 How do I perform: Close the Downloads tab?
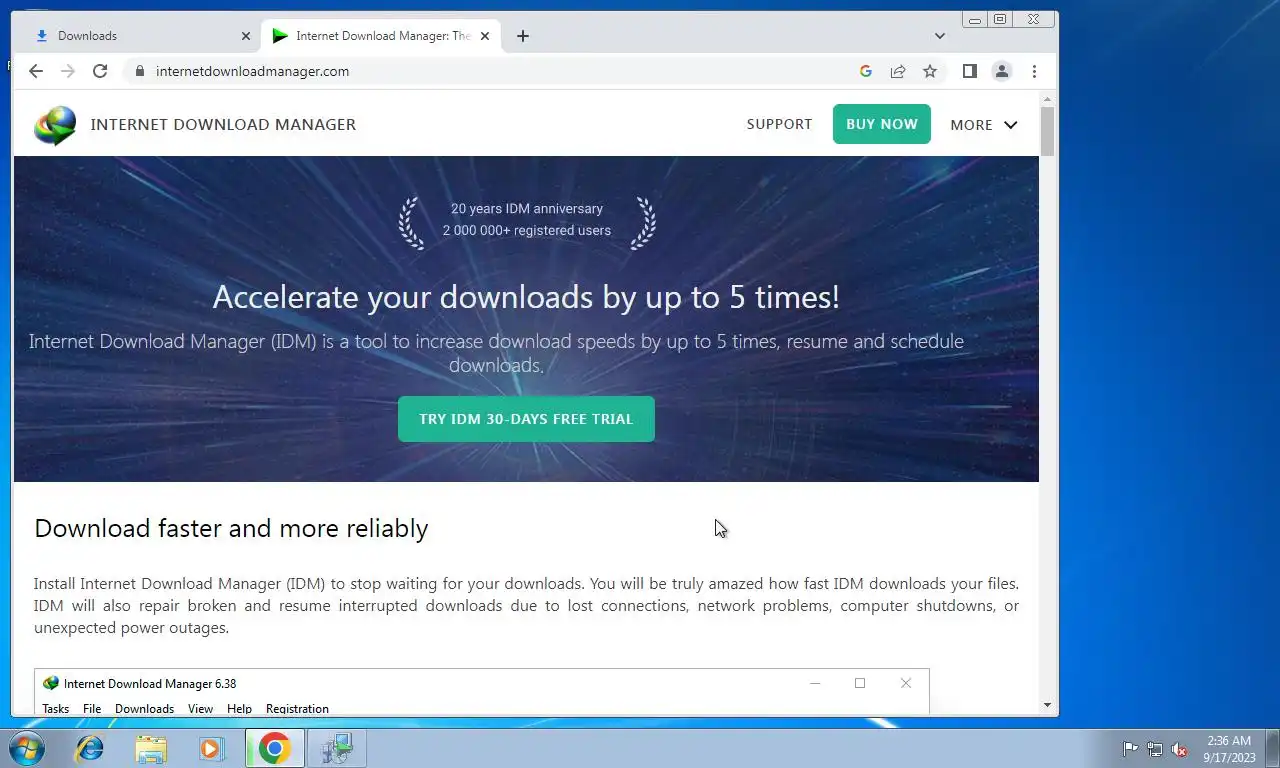246,36
